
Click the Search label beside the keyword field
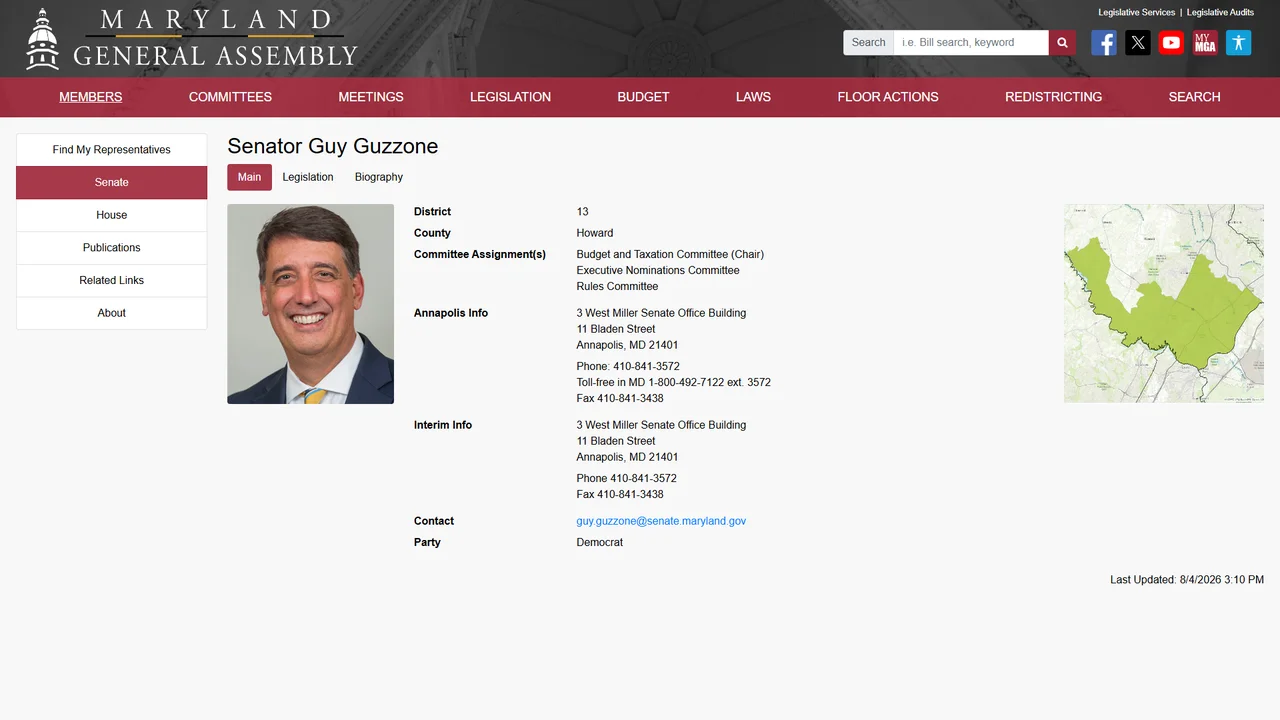coord(868,42)
